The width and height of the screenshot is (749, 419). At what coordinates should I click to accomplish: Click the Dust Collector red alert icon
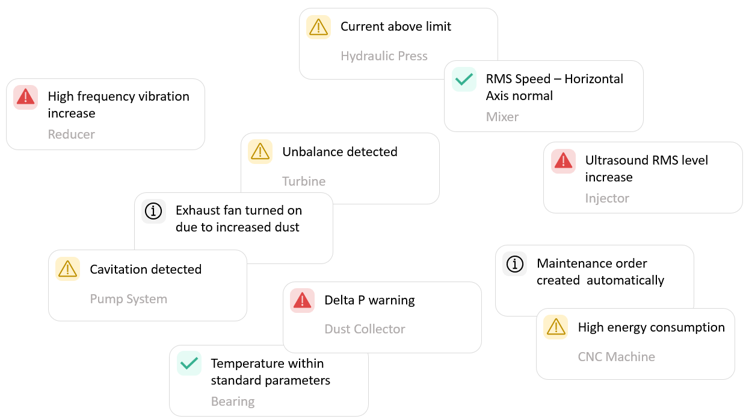coord(302,300)
